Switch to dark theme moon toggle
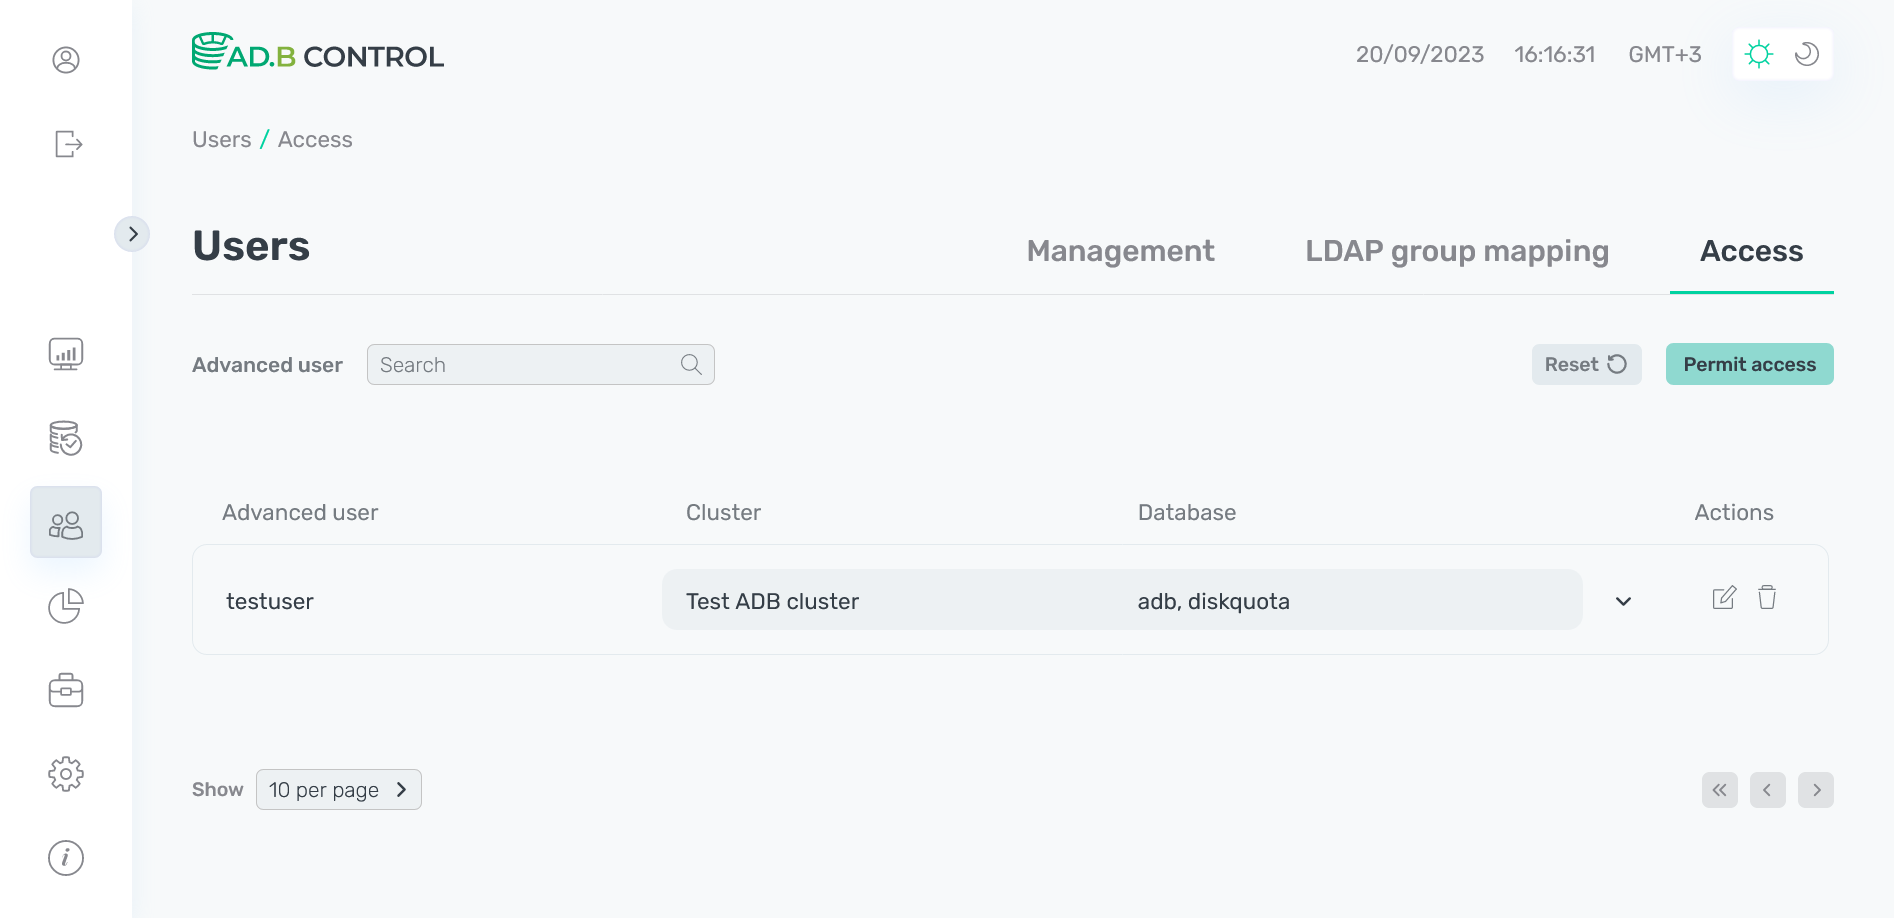1894x918 pixels. pyautogui.click(x=1807, y=54)
